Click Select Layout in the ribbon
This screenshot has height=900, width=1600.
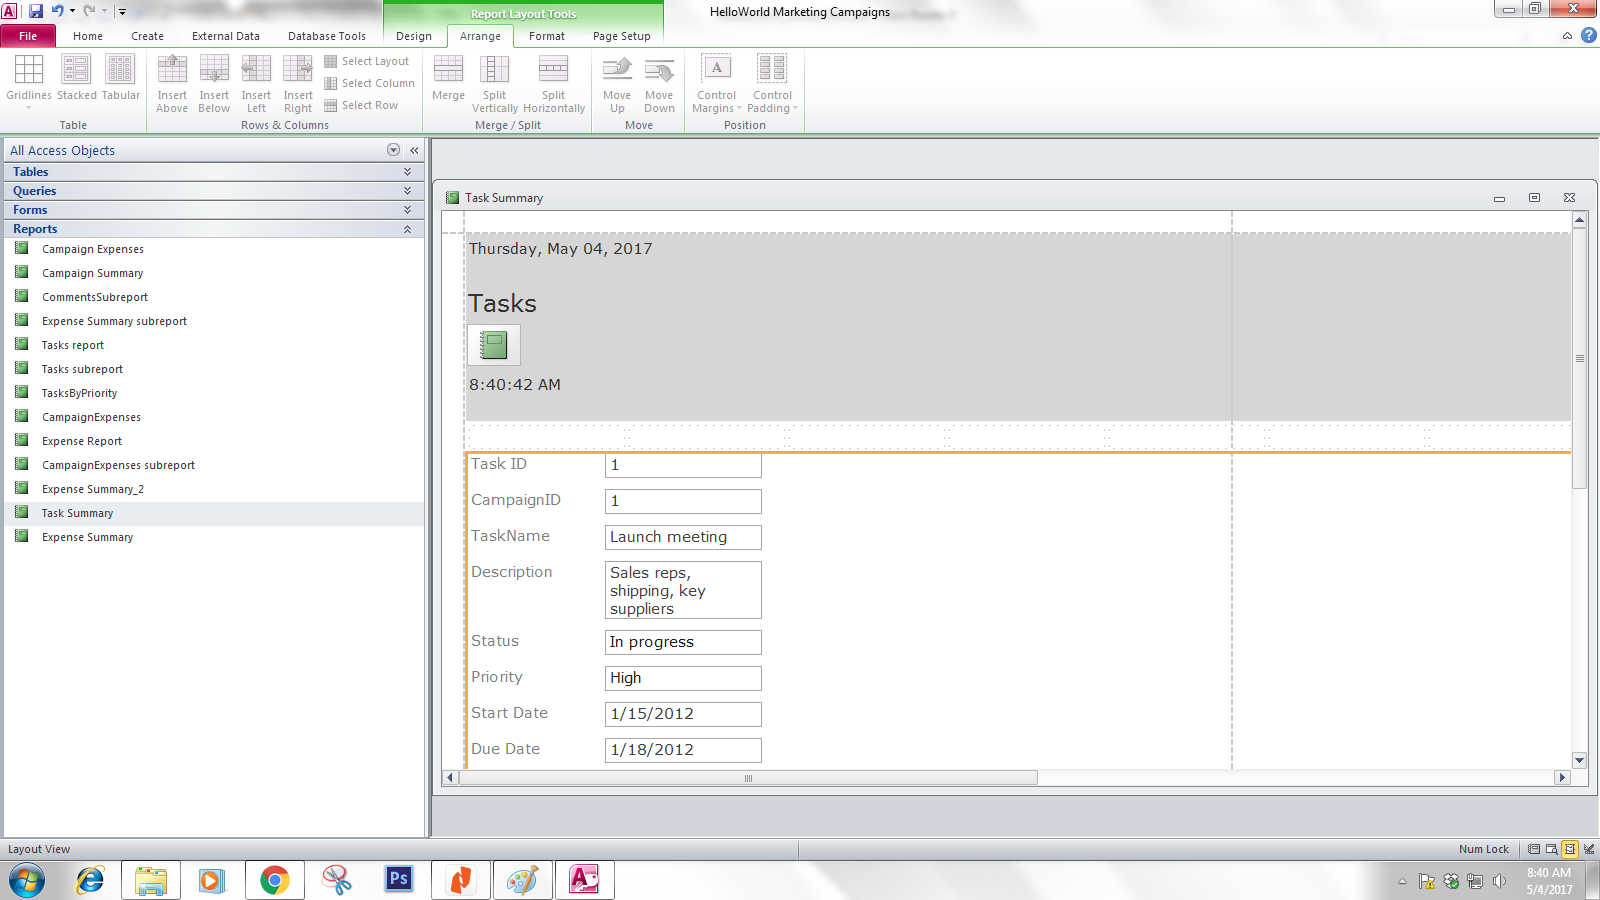[x=369, y=60]
